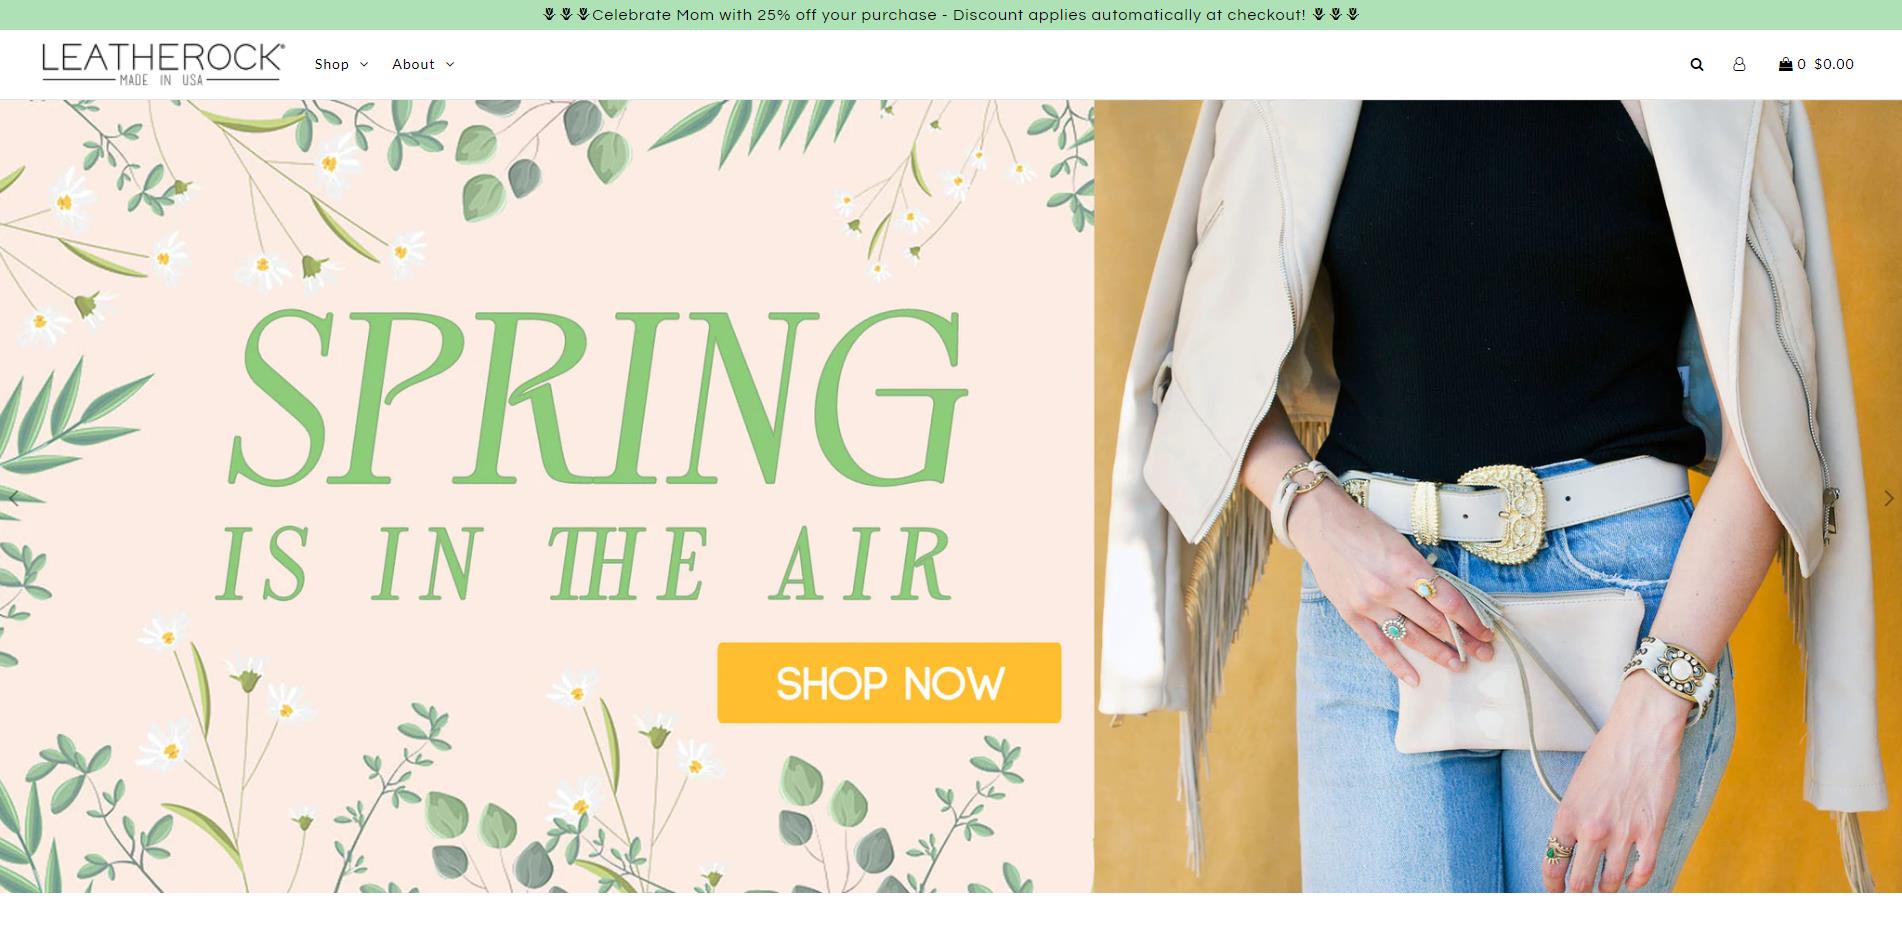View the $0.00 cart total

click(1834, 64)
